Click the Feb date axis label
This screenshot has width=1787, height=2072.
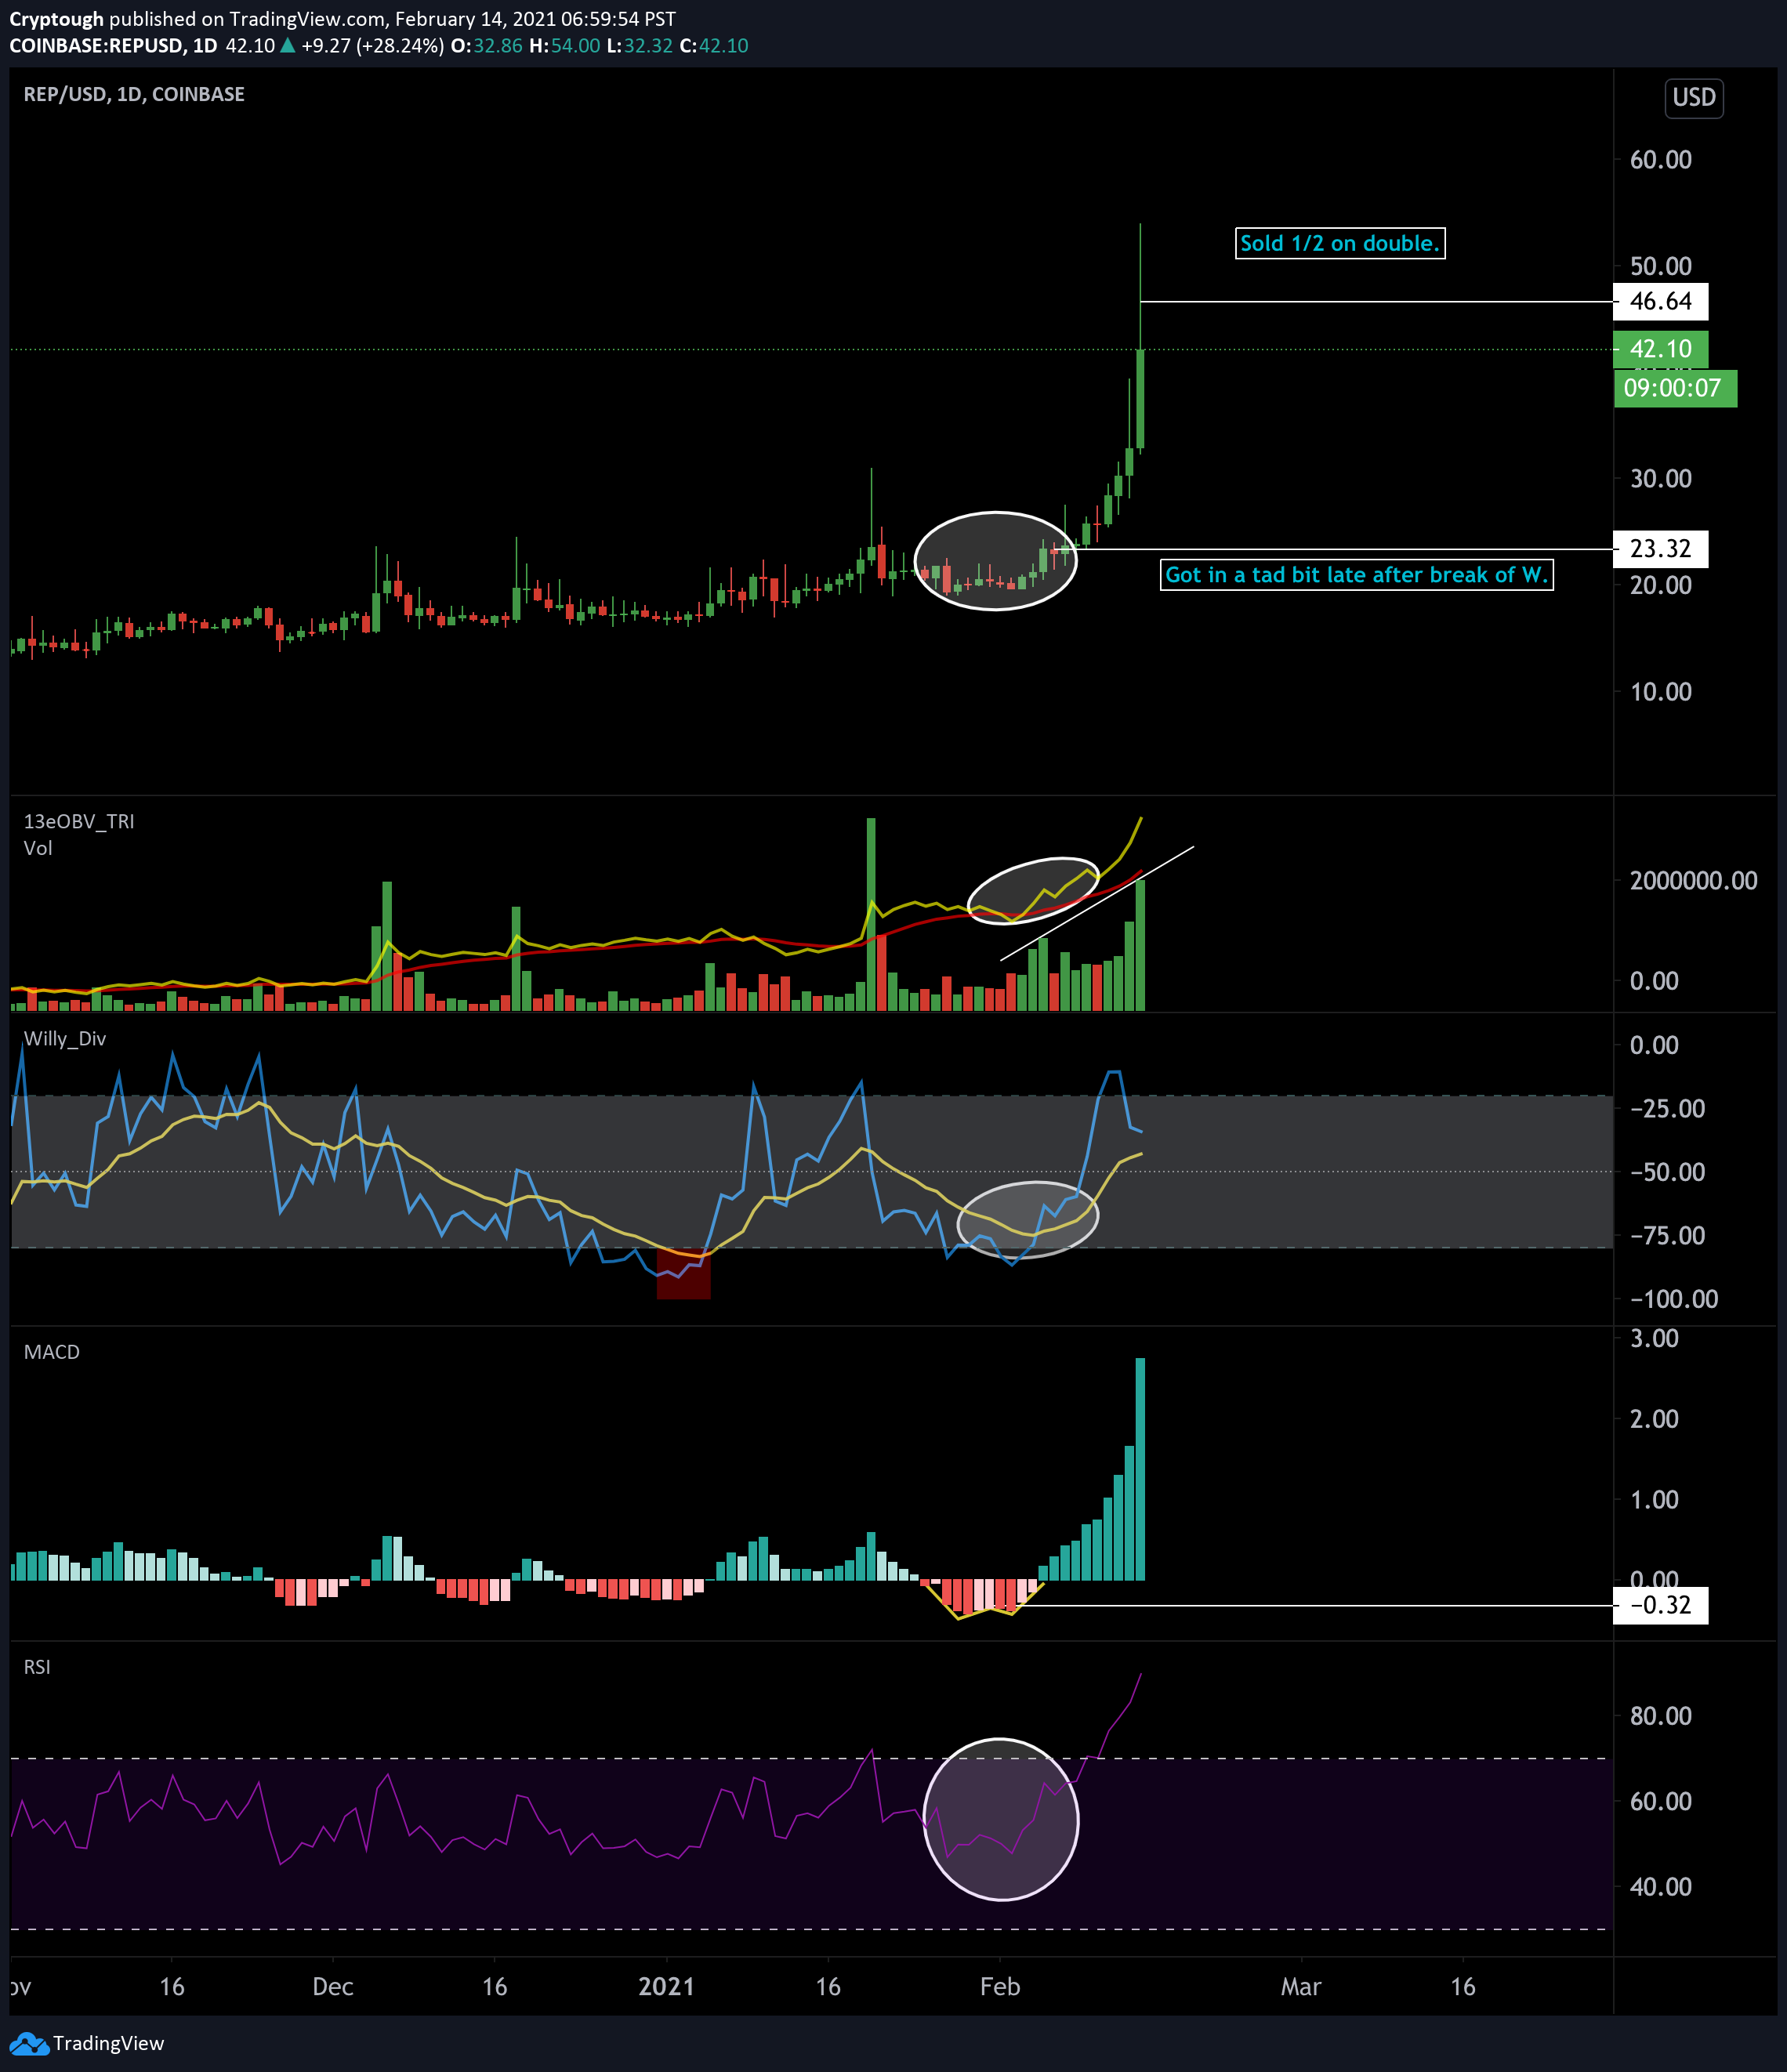pyautogui.click(x=1000, y=1986)
